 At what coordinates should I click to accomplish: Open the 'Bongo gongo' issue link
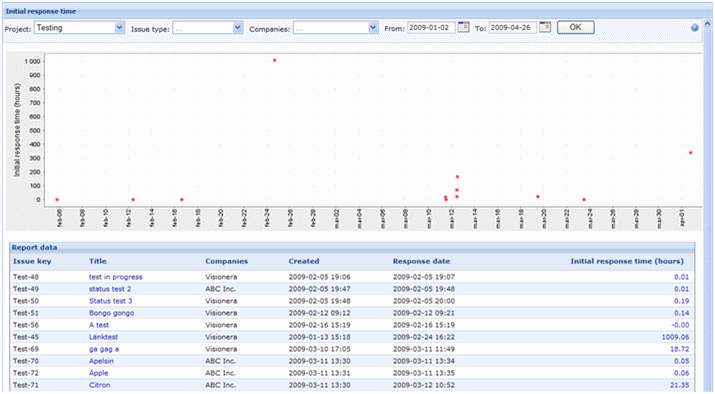point(111,313)
